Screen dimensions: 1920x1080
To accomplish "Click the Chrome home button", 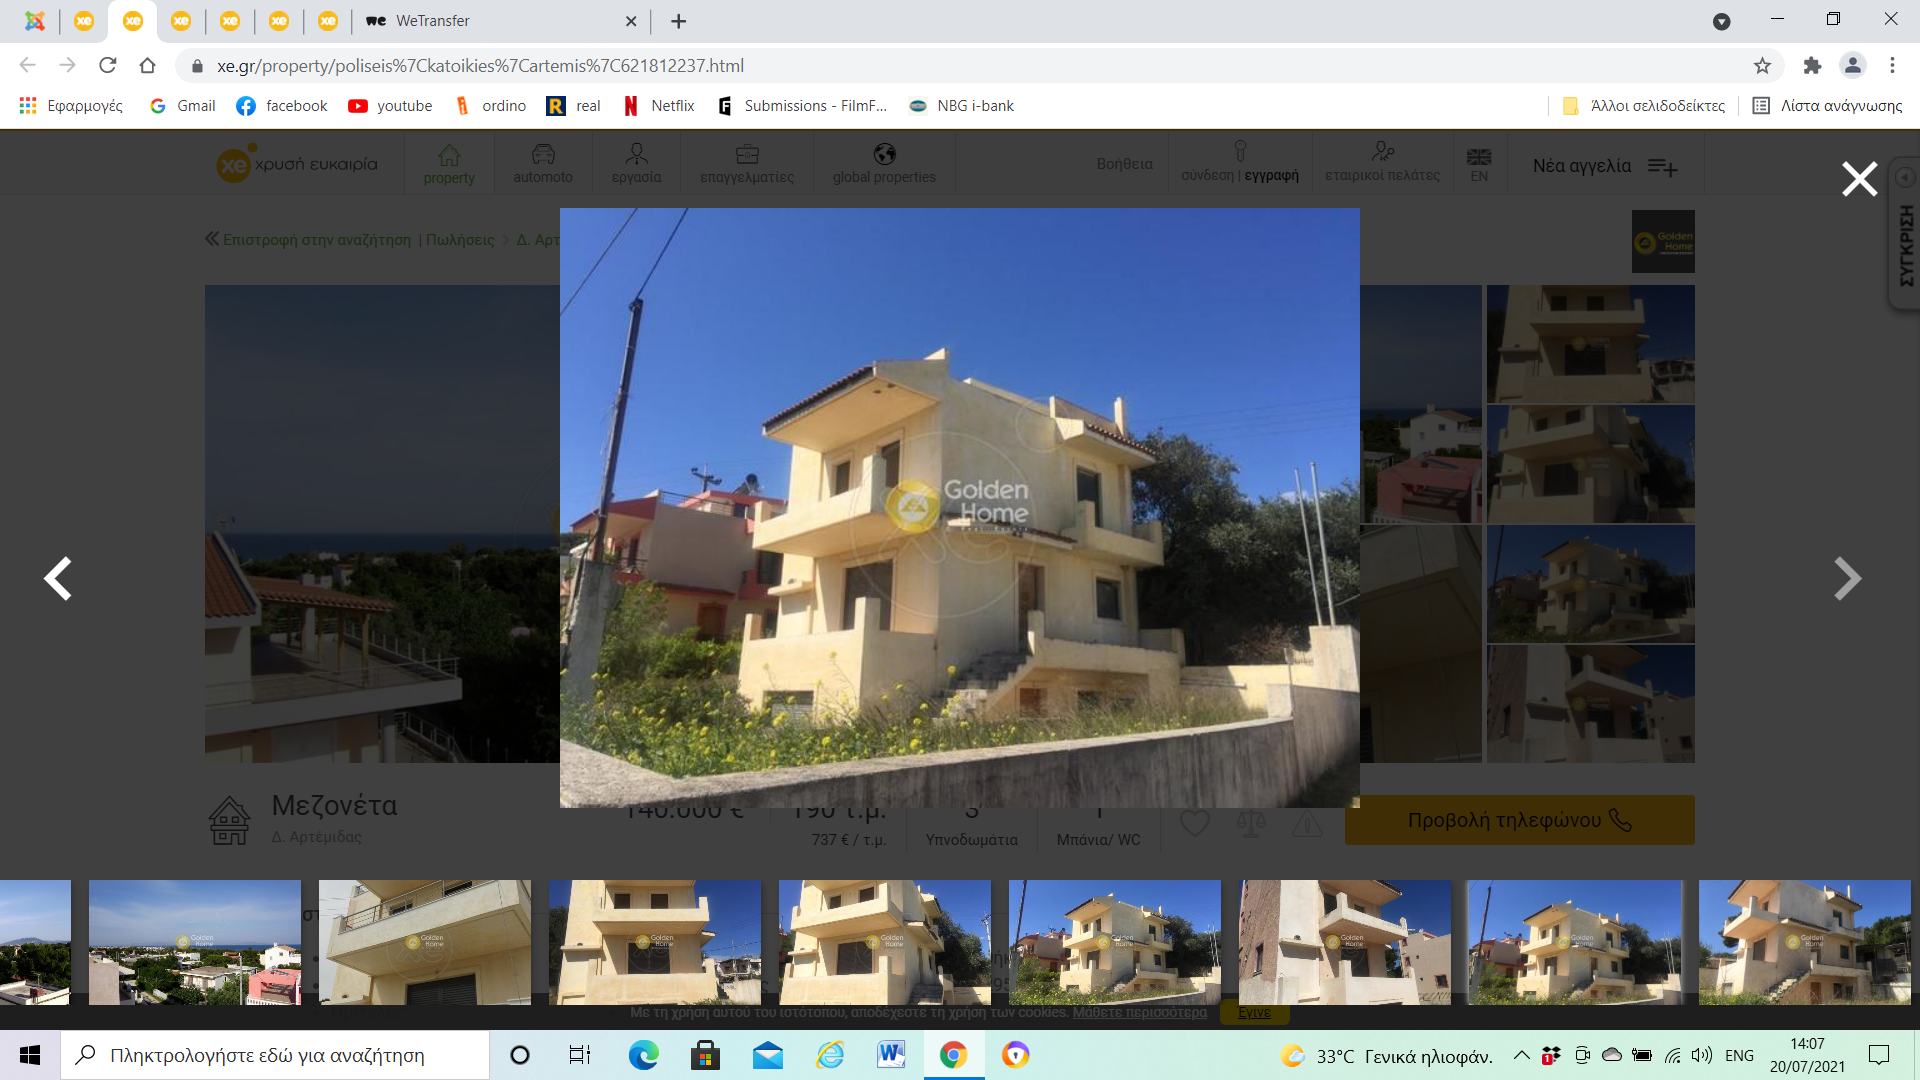I will click(x=148, y=66).
